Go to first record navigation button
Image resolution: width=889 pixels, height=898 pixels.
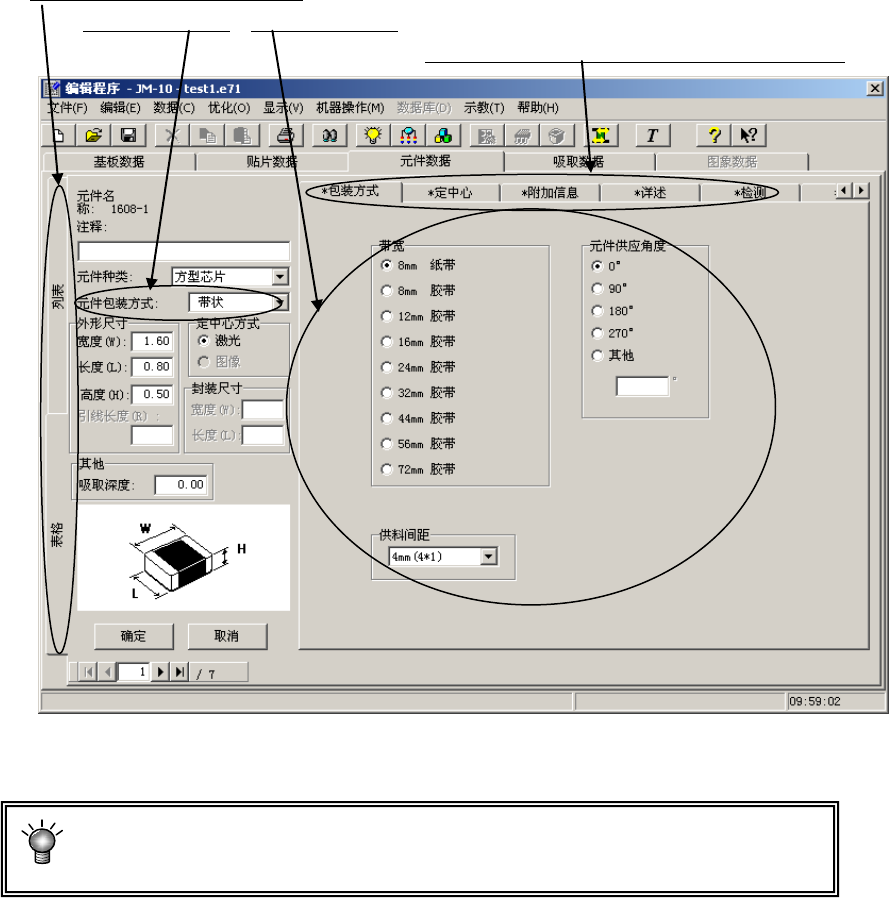click(x=88, y=672)
